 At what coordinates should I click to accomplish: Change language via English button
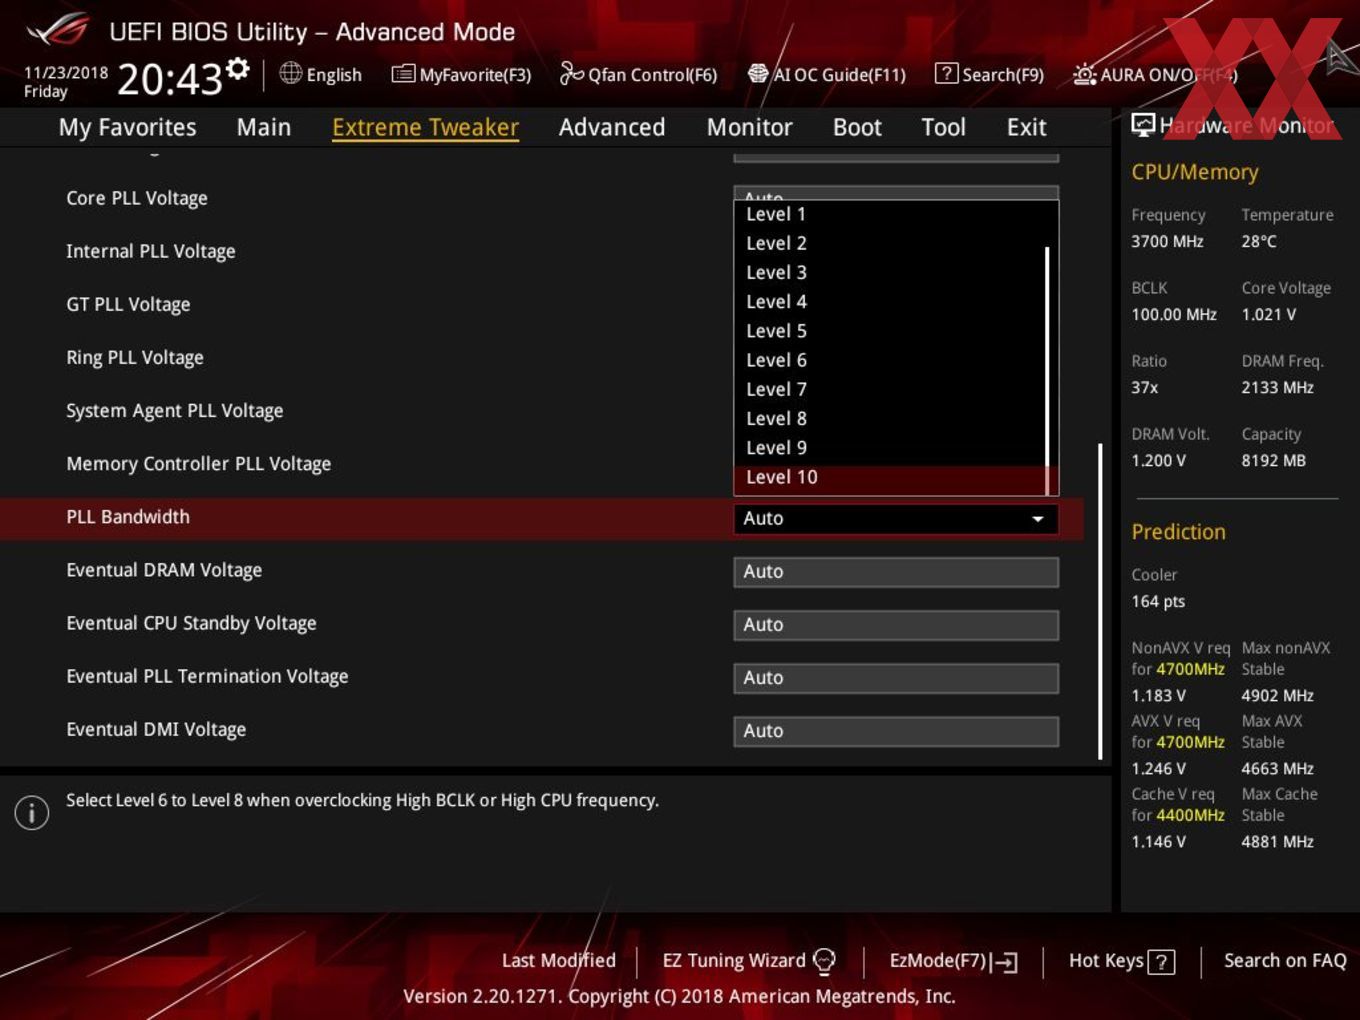point(321,74)
